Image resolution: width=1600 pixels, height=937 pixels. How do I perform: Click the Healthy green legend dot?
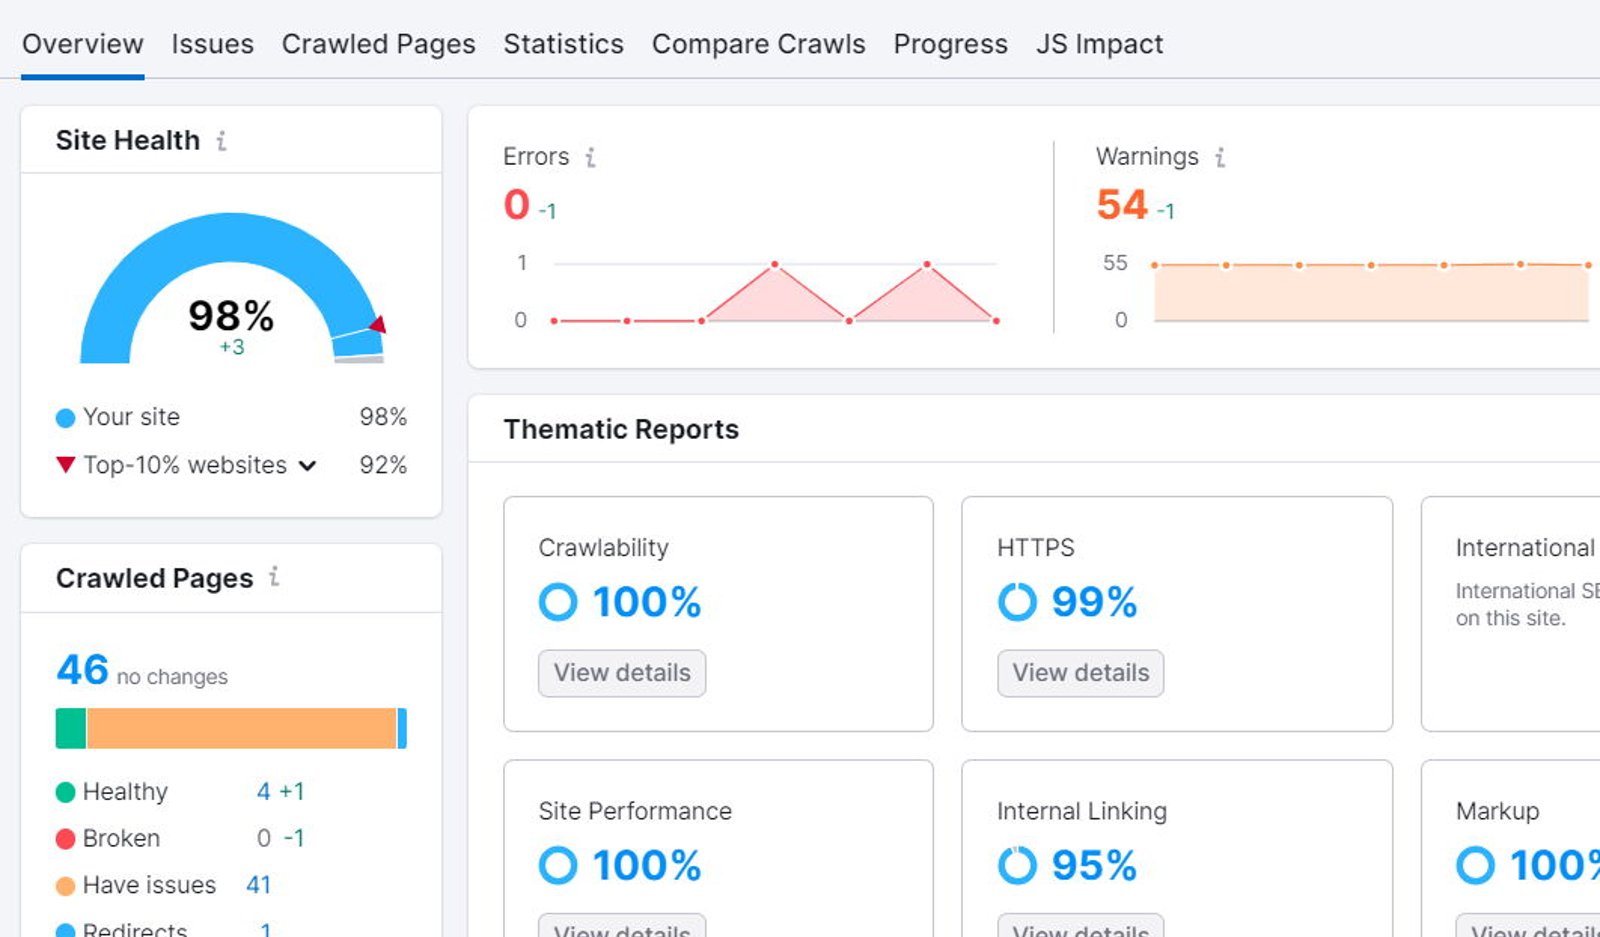point(65,792)
